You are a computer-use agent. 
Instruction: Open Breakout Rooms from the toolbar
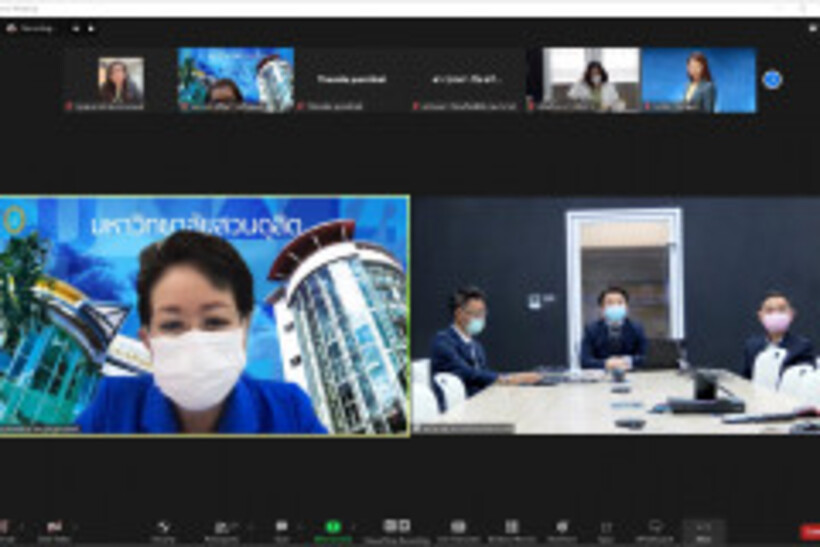coord(511,528)
